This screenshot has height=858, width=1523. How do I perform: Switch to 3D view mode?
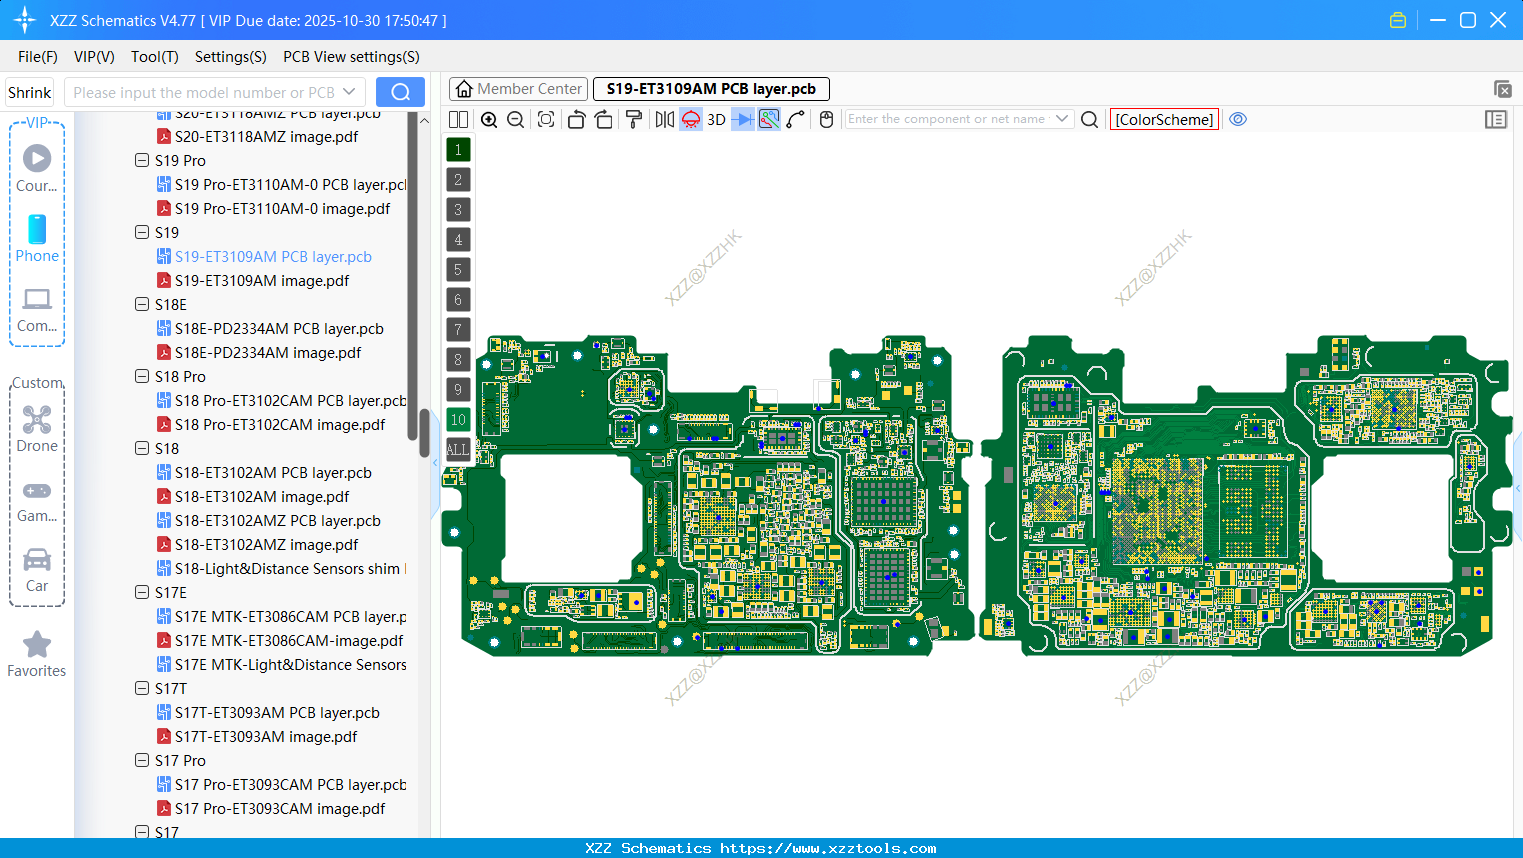[716, 119]
